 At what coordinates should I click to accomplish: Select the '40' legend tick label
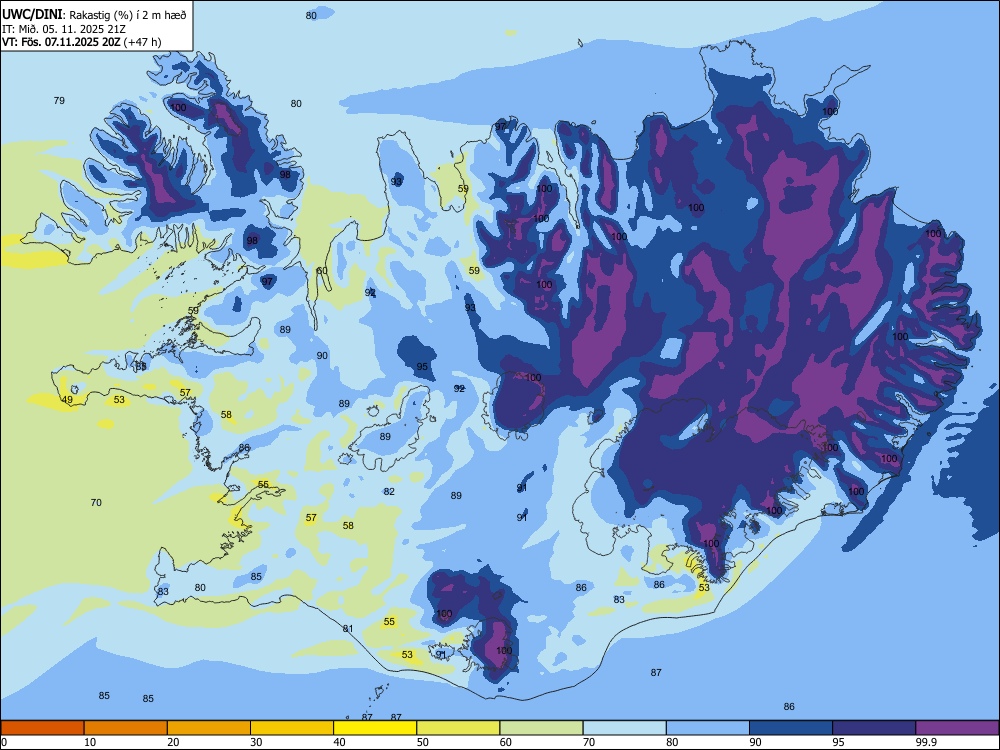(x=340, y=742)
